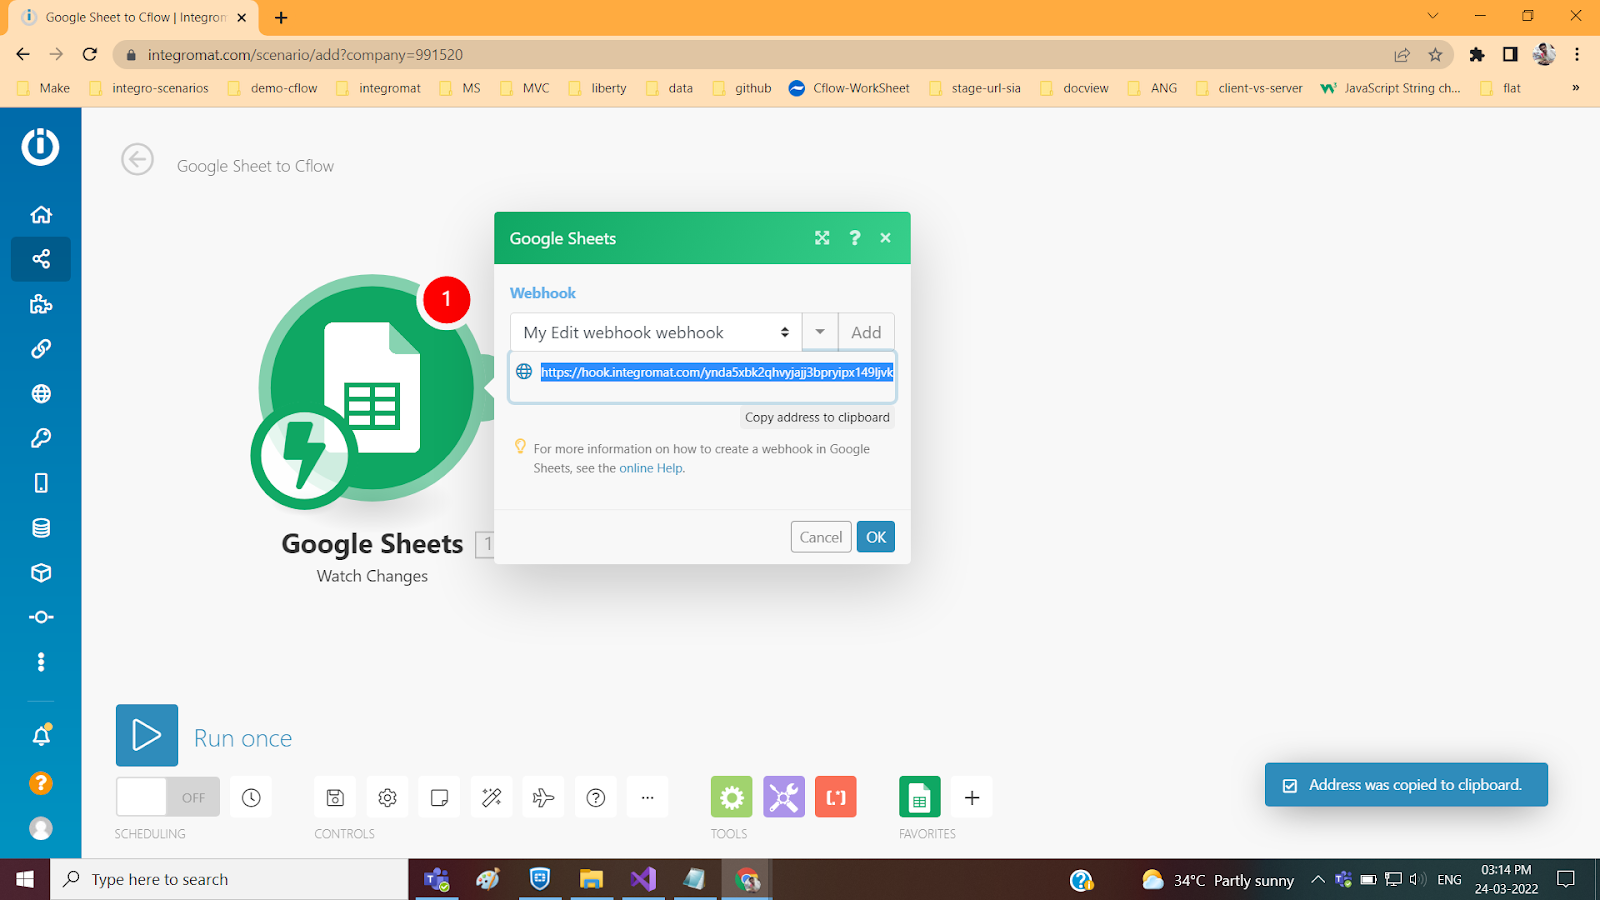Open Data stores database icon in sidebar
The height and width of the screenshot is (900, 1600).
[41, 528]
